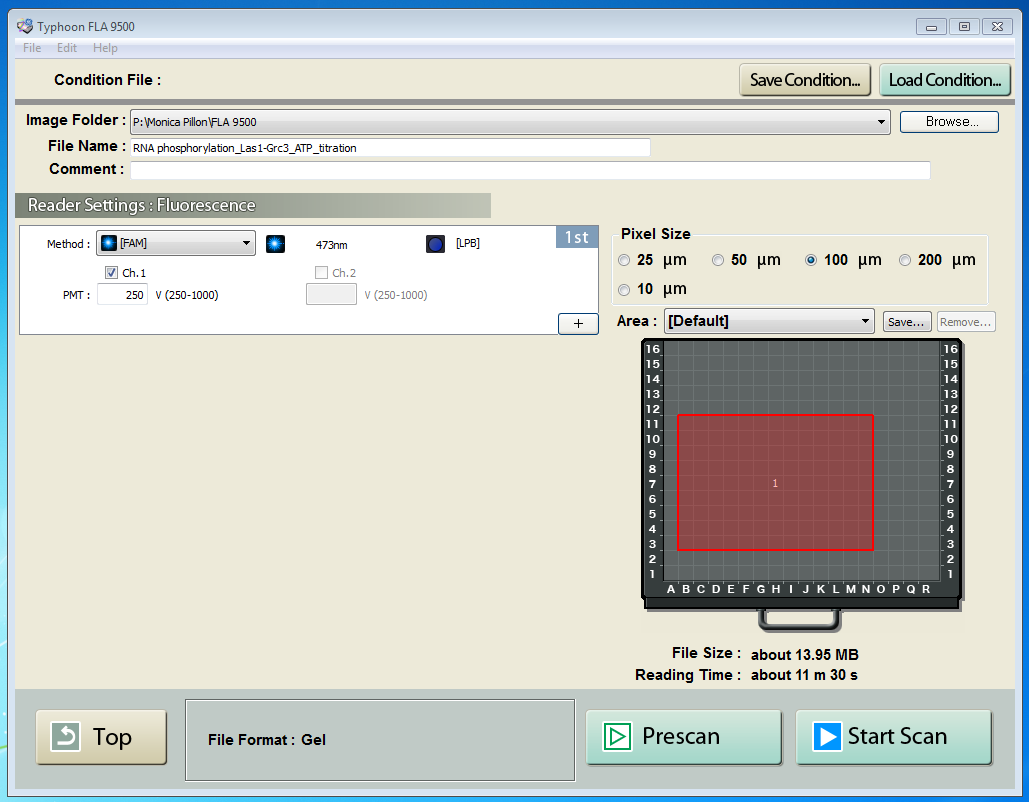The width and height of the screenshot is (1029, 802).
Task: Select 25 µm pixel size
Action: tap(624, 261)
